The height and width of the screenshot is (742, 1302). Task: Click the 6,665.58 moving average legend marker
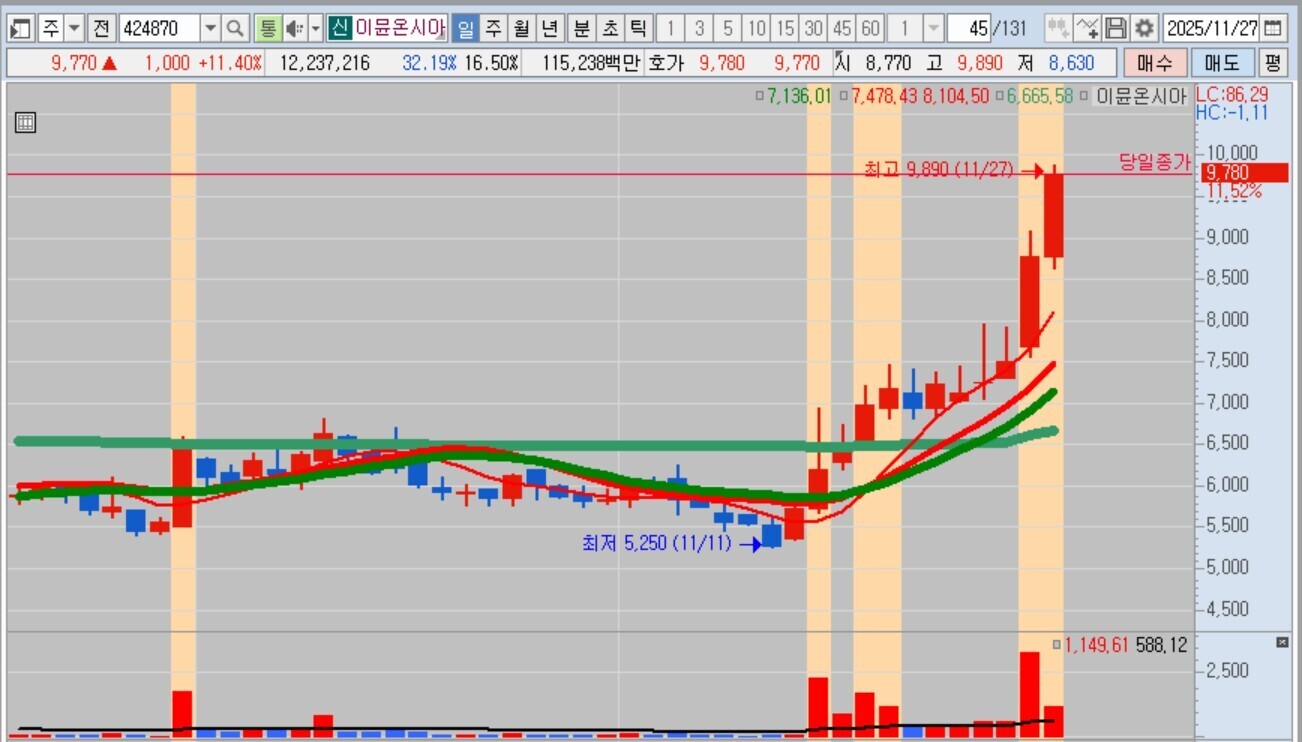click(x=999, y=96)
